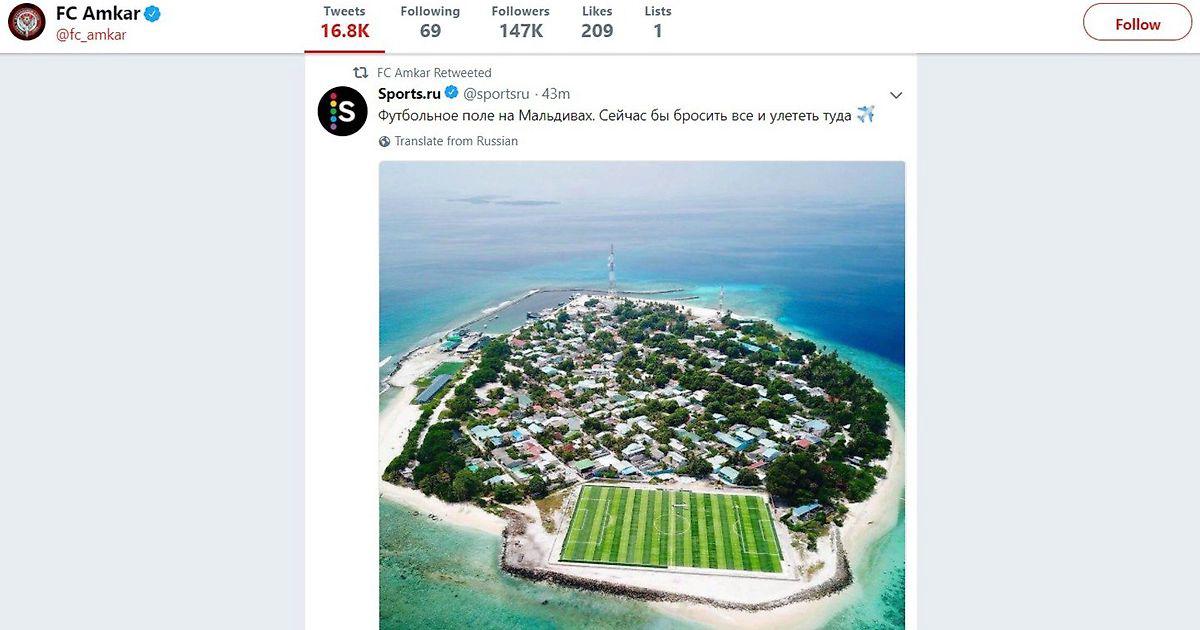1200x630 pixels.
Task: Open the Followers tab
Action: click(520, 22)
